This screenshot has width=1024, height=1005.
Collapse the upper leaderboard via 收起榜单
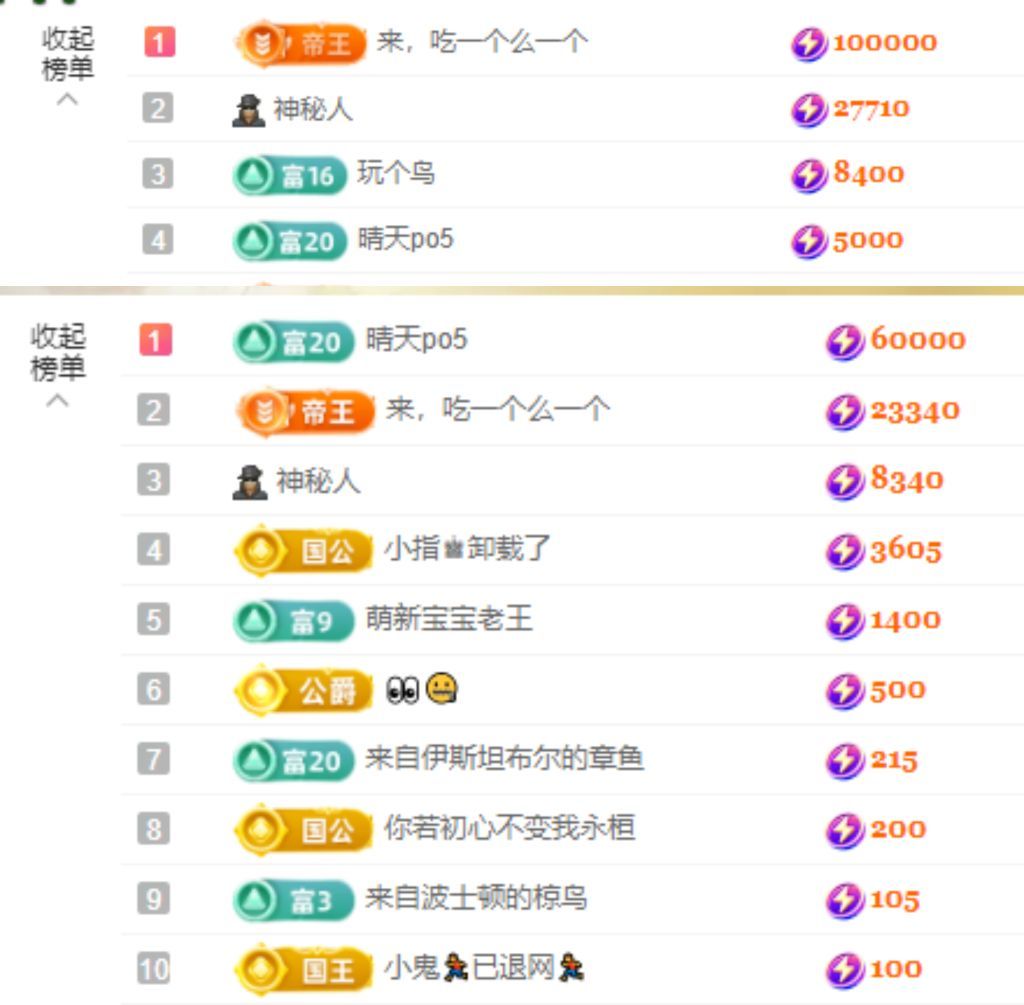pos(67,54)
